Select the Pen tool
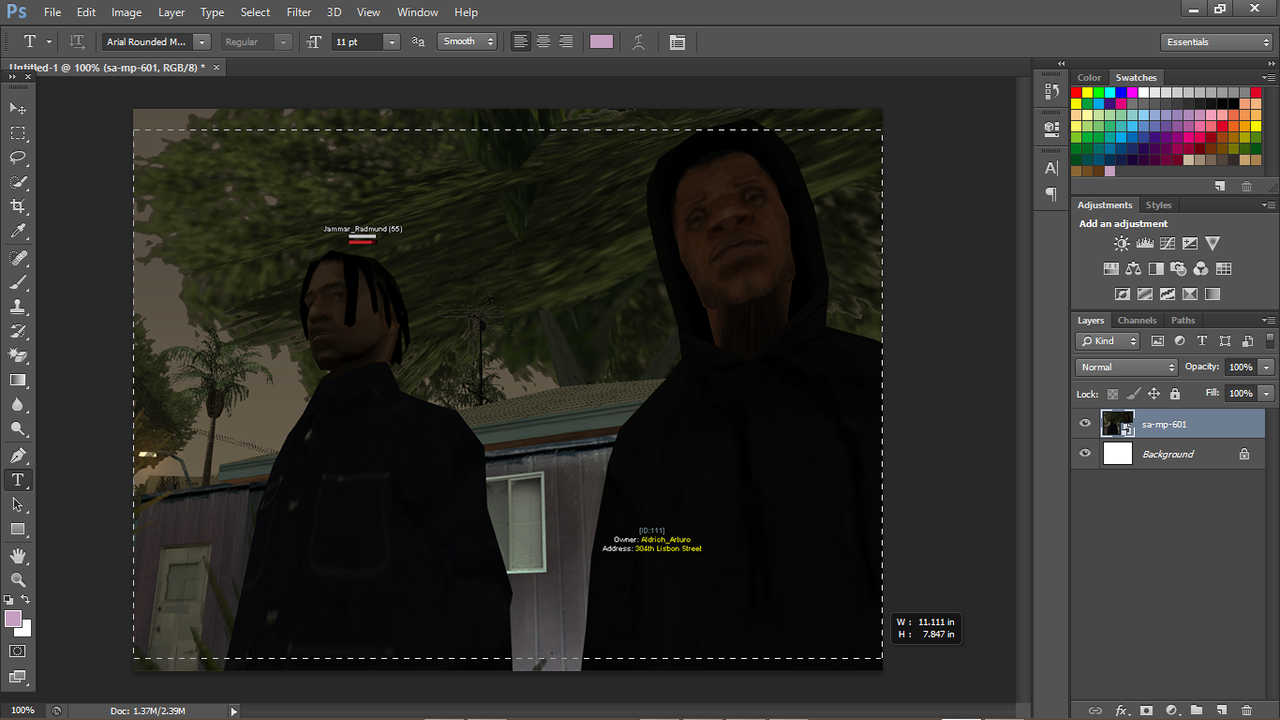 [x=18, y=456]
